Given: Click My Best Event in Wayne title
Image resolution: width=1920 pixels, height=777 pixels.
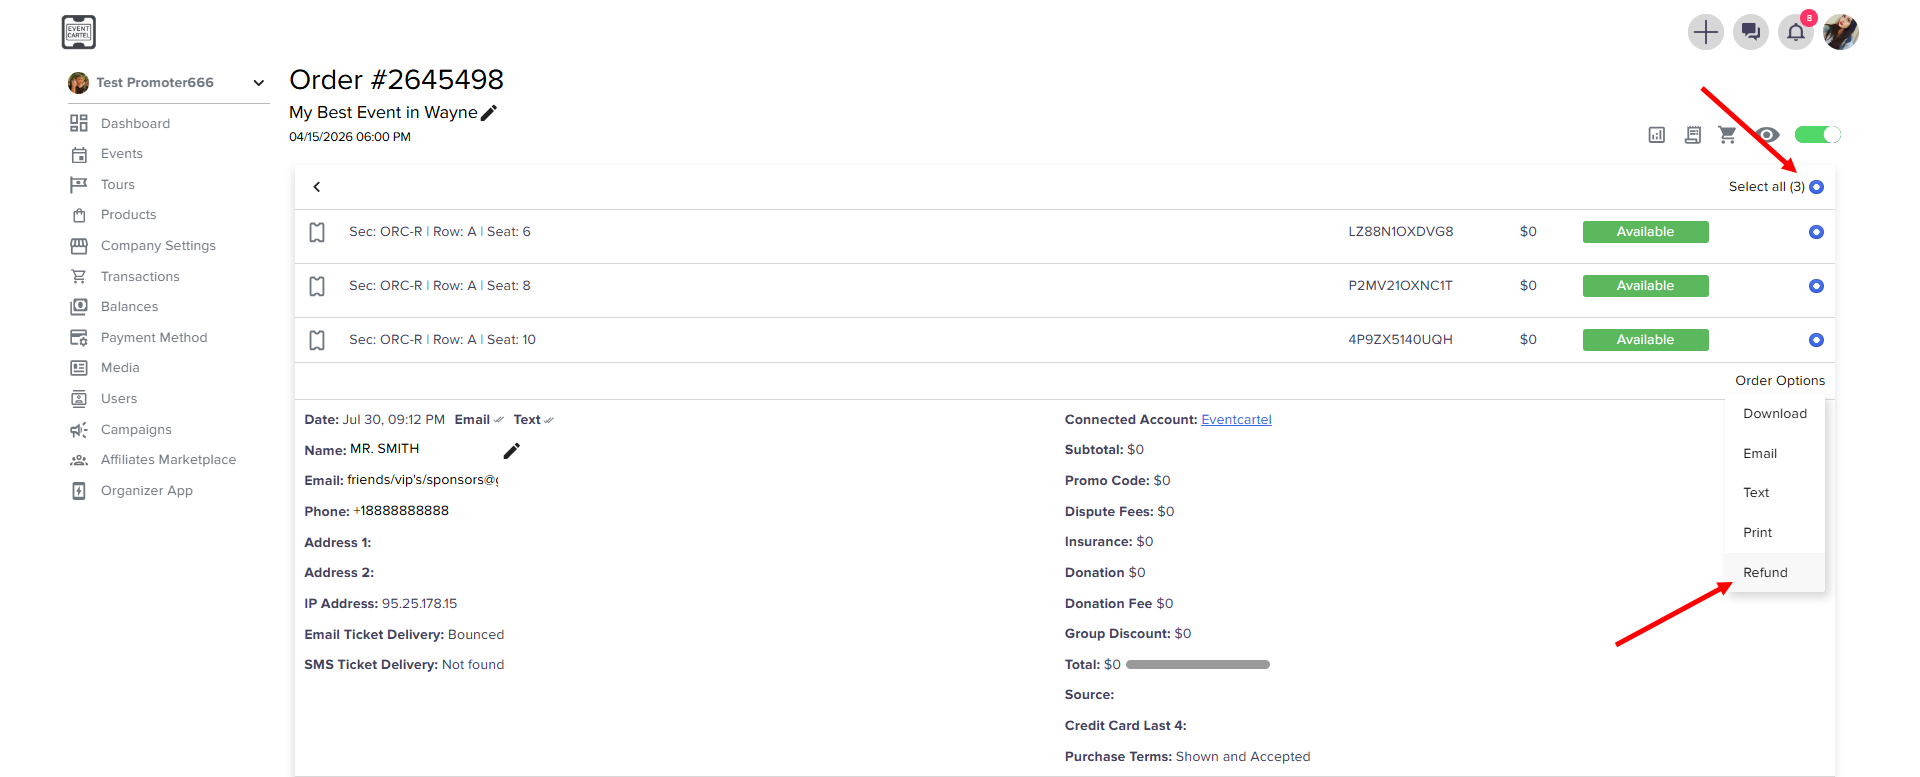Looking at the screenshot, I should click(383, 113).
